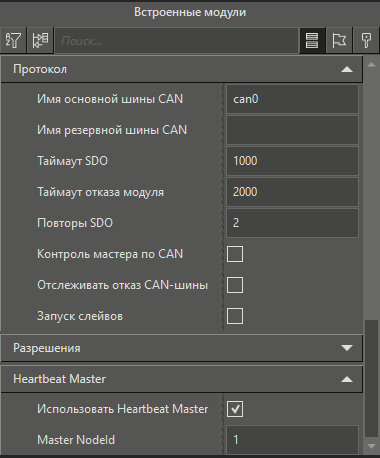Enable Контроль мастера по CAN checkbox
Image resolution: width=380 pixels, height=458 pixels.
tap(235, 254)
